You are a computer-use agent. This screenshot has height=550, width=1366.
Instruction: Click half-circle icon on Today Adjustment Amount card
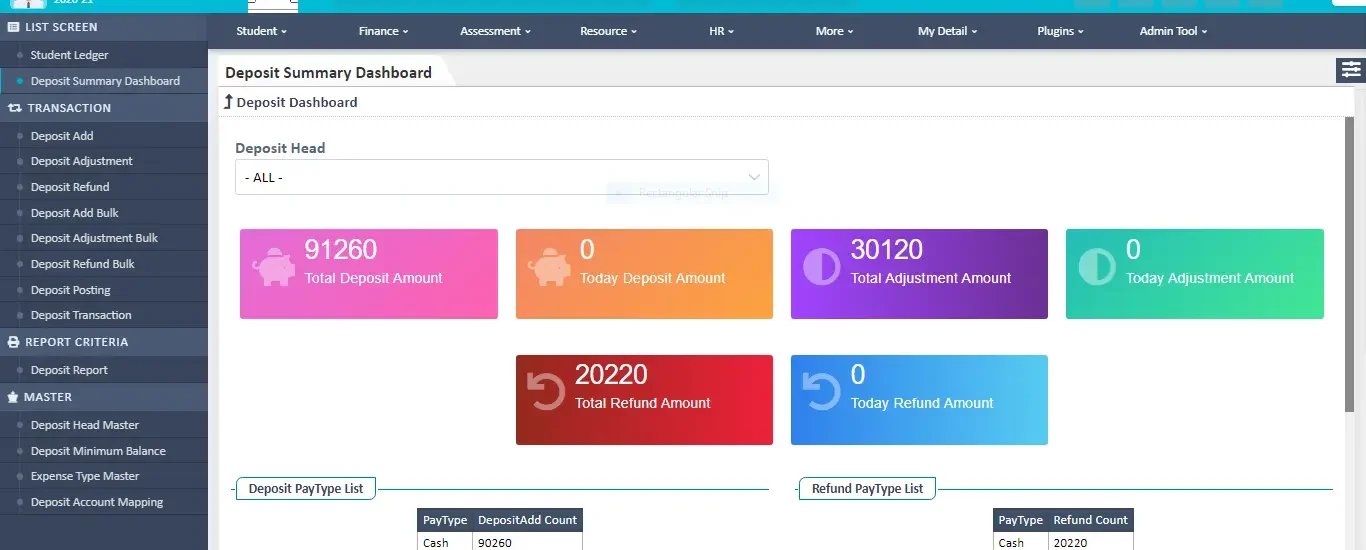[x=1097, y=267]
